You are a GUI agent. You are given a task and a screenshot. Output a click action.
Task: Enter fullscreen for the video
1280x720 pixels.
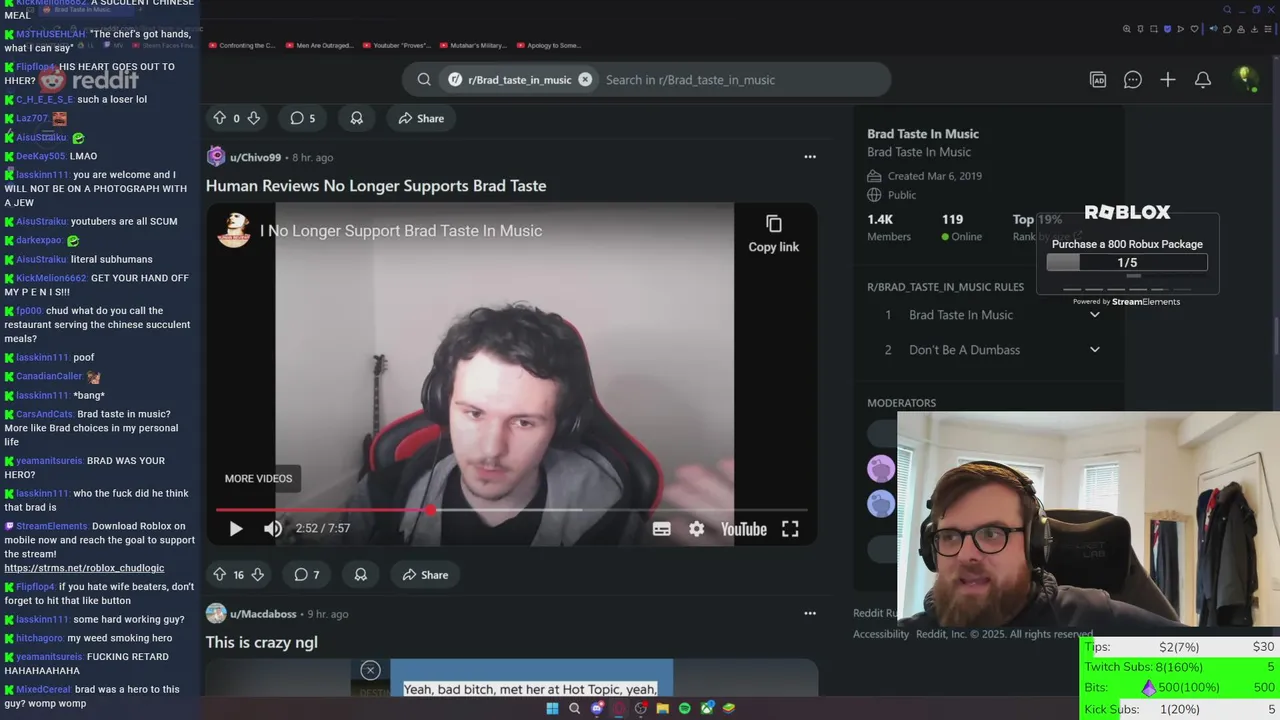tap(790, 529)
